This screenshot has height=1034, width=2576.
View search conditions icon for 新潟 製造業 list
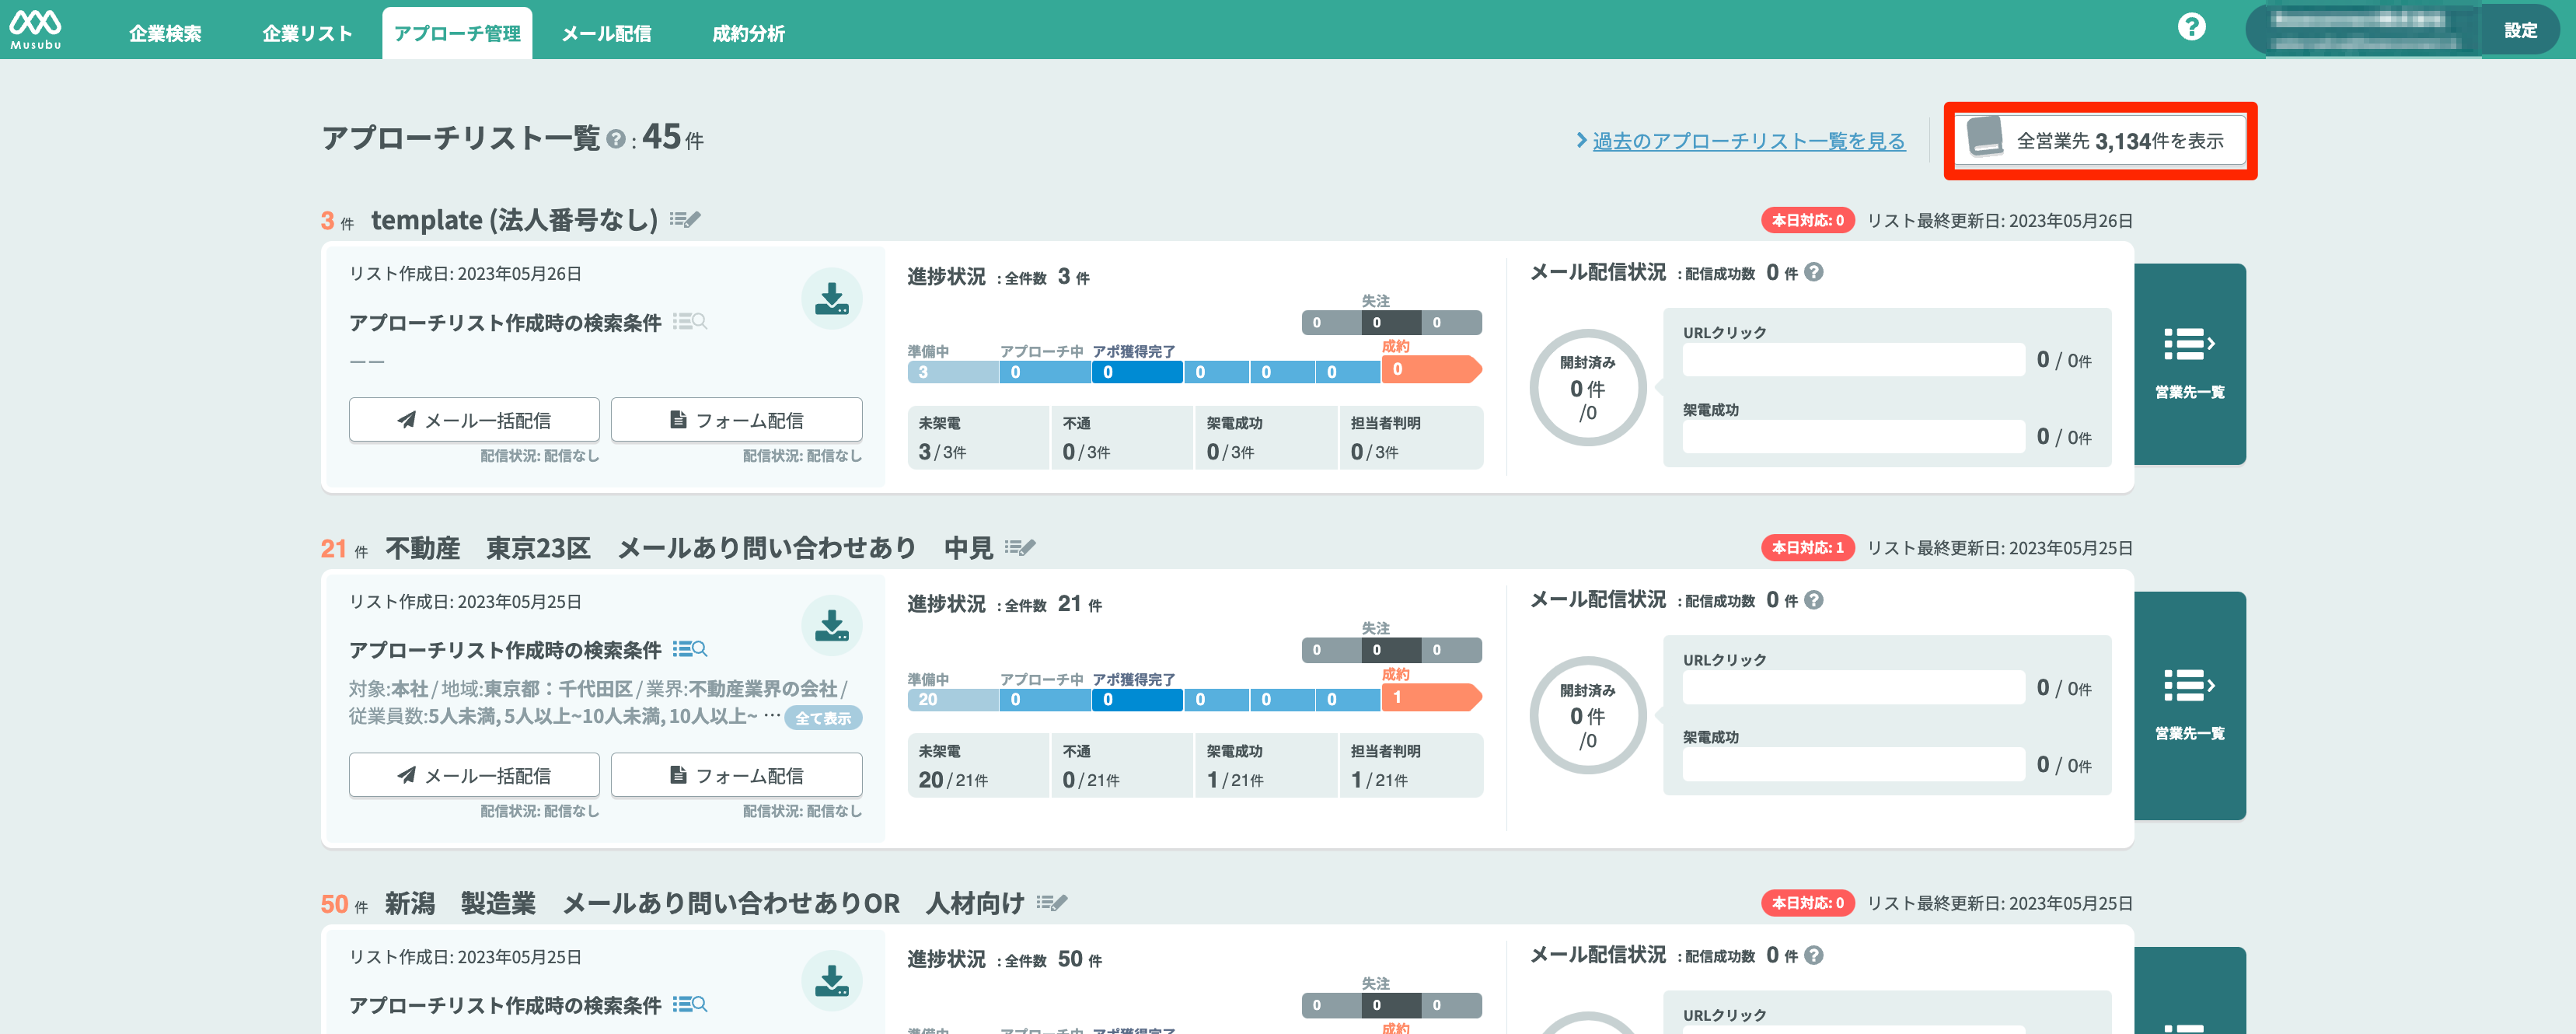coord(690,1004)
